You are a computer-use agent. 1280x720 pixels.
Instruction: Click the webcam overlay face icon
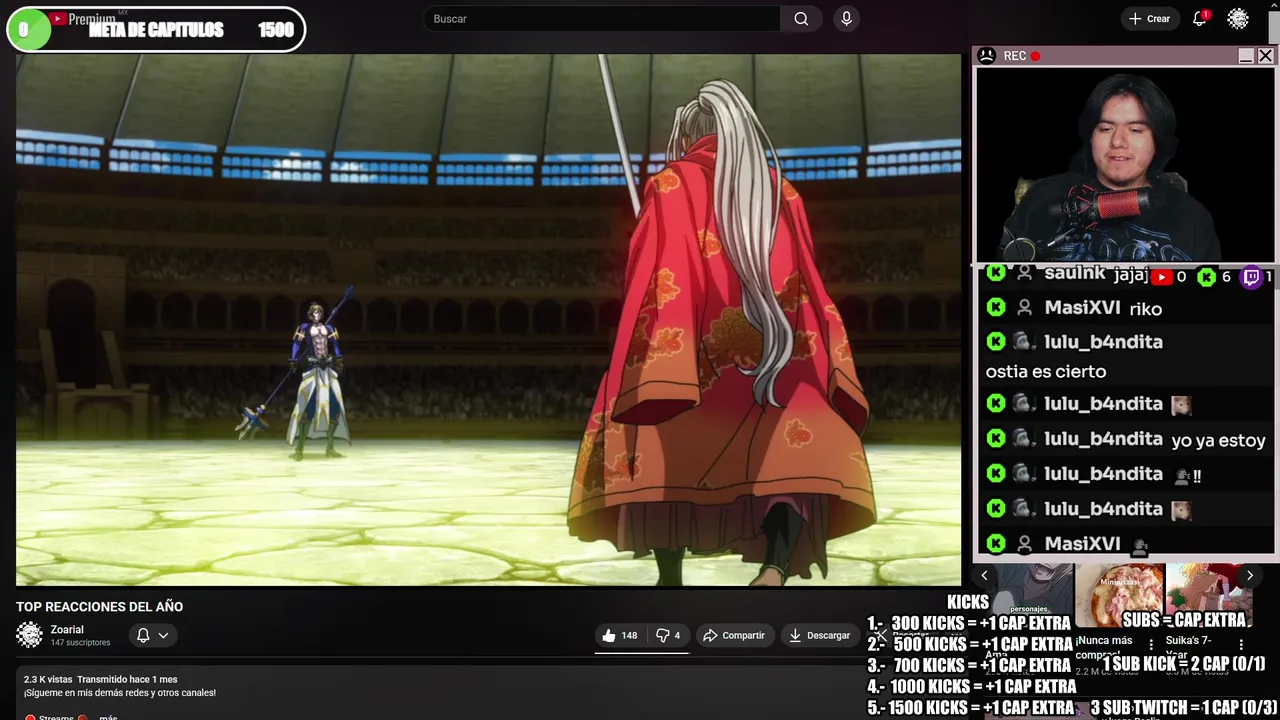pos(986,56)
